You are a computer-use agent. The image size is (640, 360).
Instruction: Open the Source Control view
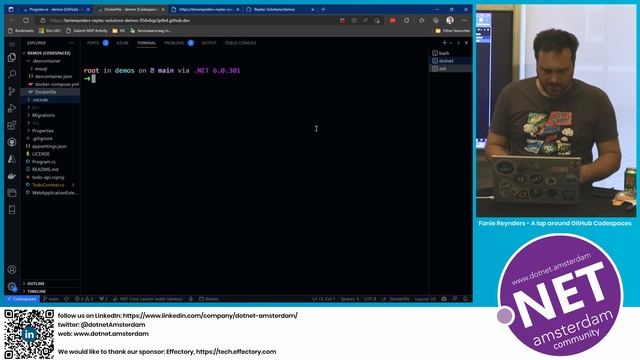click(x=12, y=91)
